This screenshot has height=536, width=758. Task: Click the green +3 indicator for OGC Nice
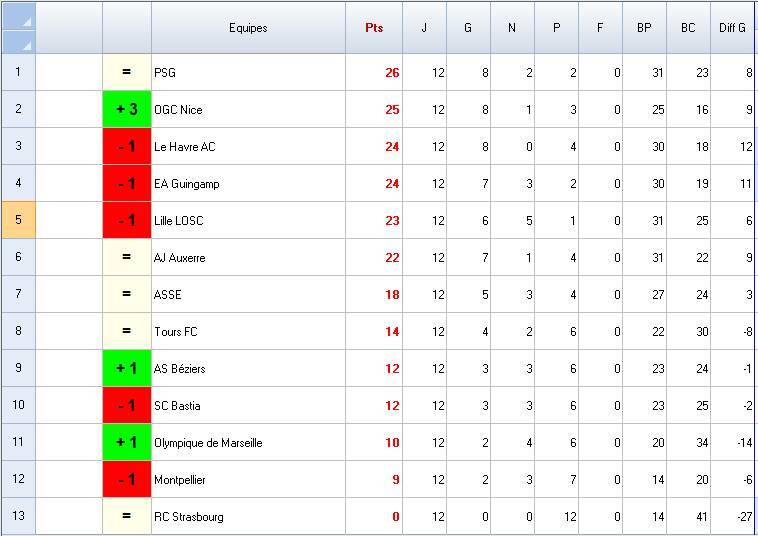127,110
